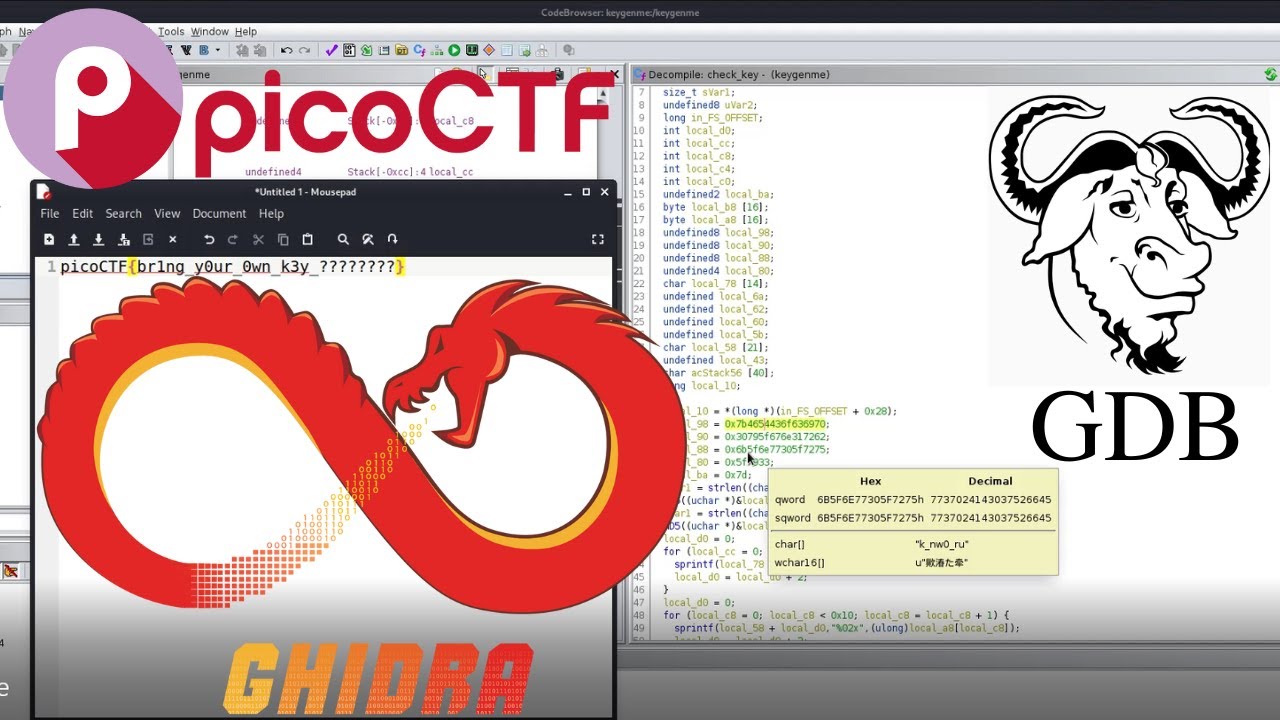Click the Go To line icon in Mousepad toolbar

[x=392, y=239]
